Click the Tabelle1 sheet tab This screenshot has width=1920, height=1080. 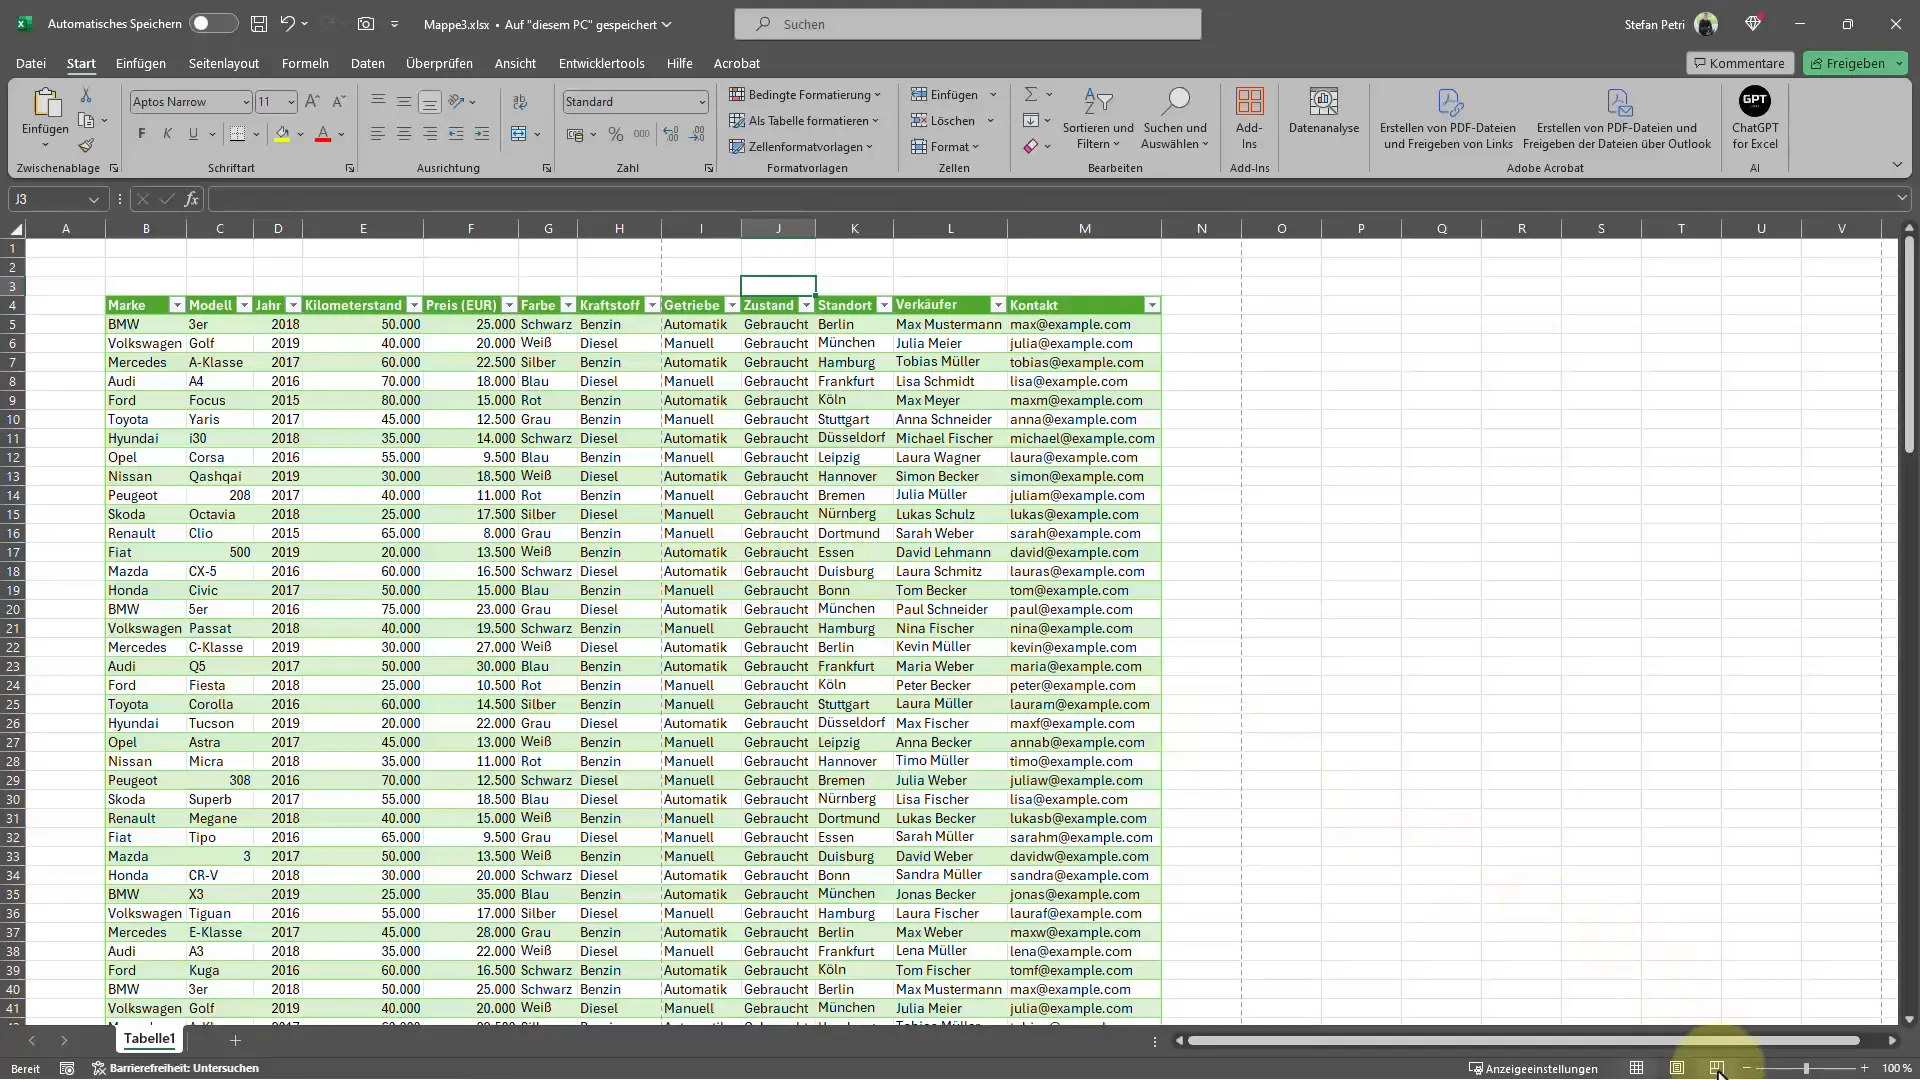point(149,1039)
